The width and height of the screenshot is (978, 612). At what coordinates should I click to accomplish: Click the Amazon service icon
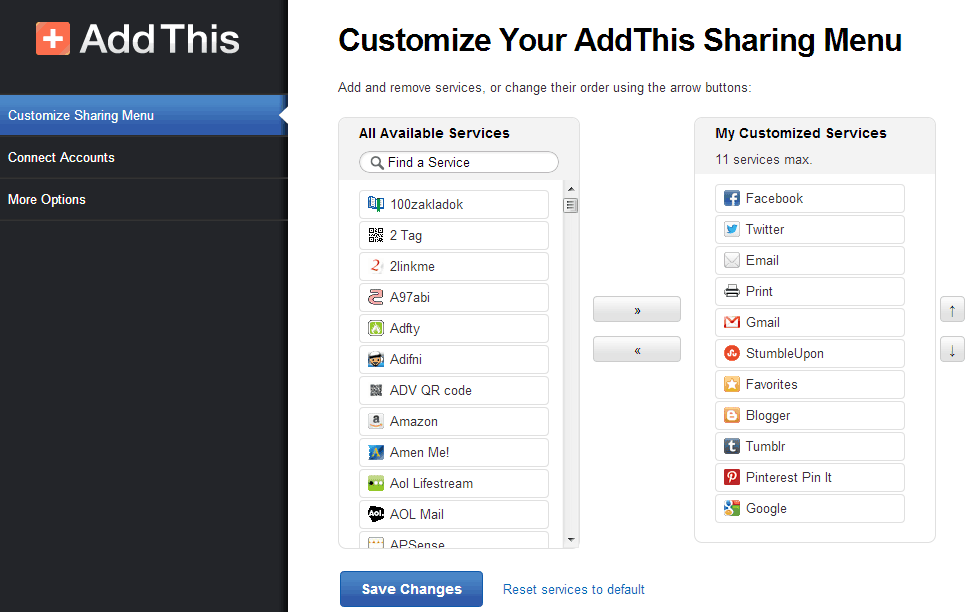click(375, 421)
